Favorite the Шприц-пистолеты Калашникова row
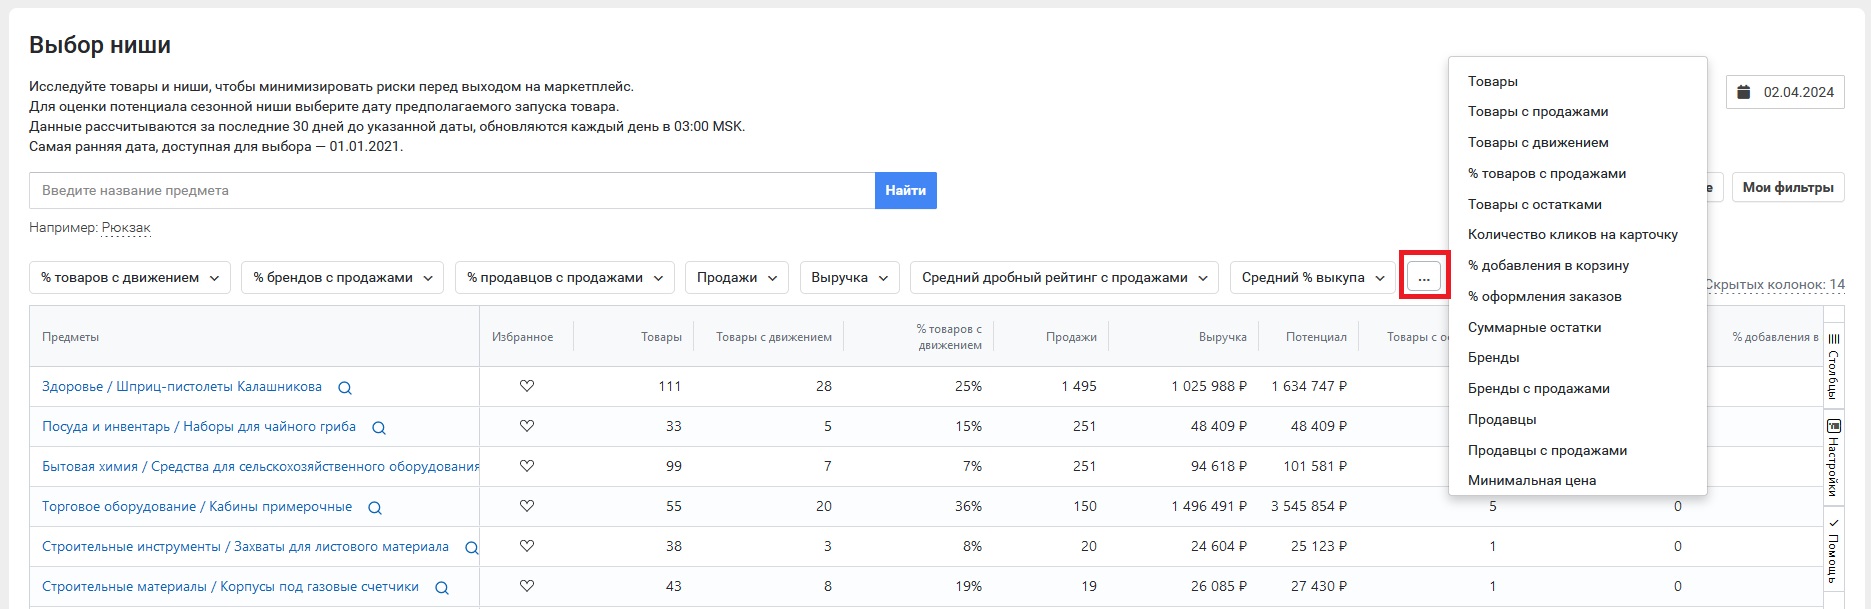The image size is (1871, 609). (x=527, y=386)
